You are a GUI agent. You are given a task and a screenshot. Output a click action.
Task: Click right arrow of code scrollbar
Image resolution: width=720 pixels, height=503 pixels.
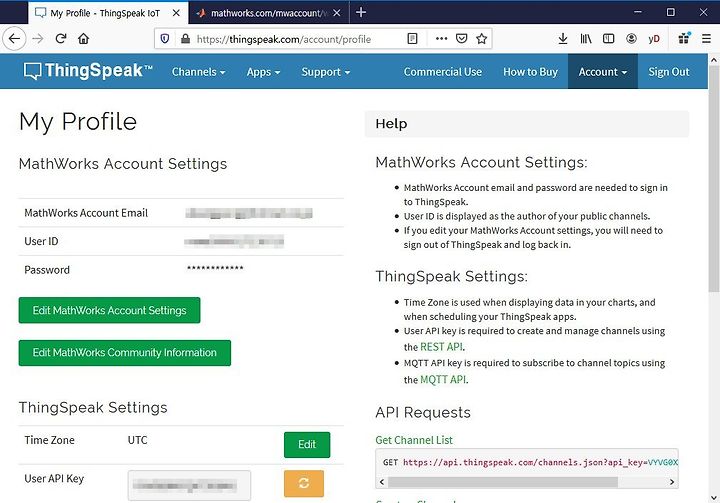point(672,482)
